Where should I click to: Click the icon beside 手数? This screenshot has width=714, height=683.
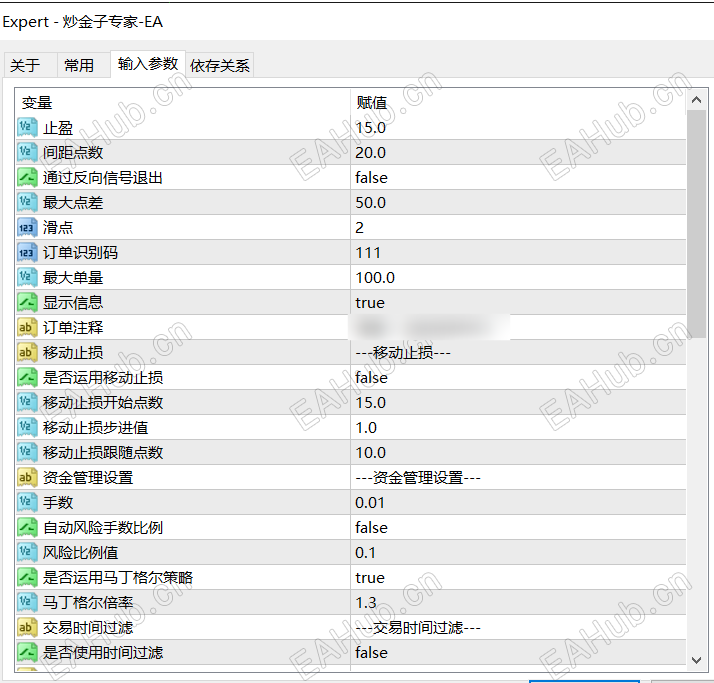click(27, 503)
